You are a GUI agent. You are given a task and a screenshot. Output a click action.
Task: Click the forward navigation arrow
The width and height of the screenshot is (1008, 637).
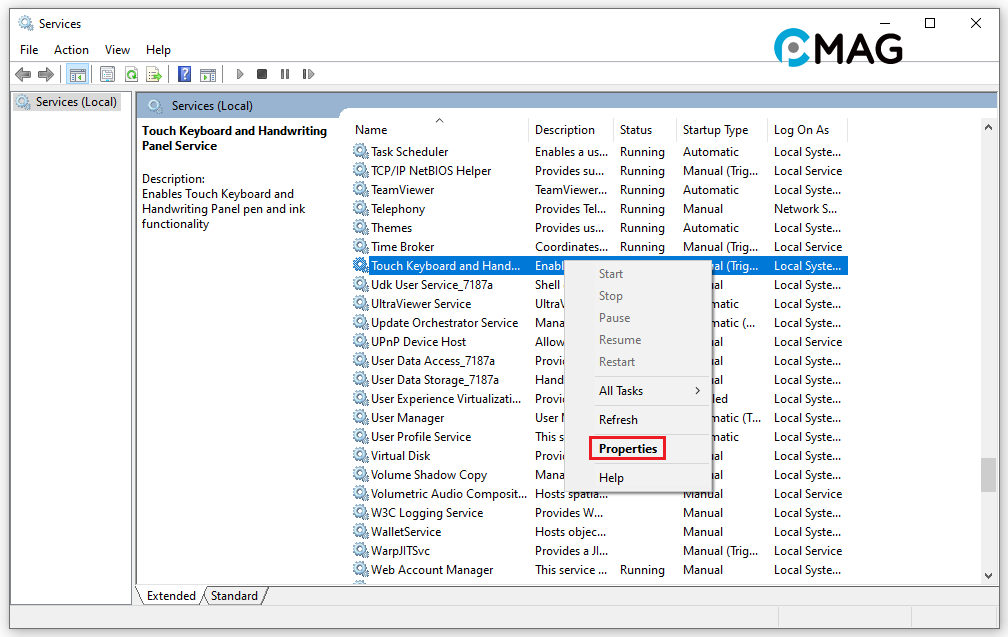pyautogui.click(x=45, y=73)
